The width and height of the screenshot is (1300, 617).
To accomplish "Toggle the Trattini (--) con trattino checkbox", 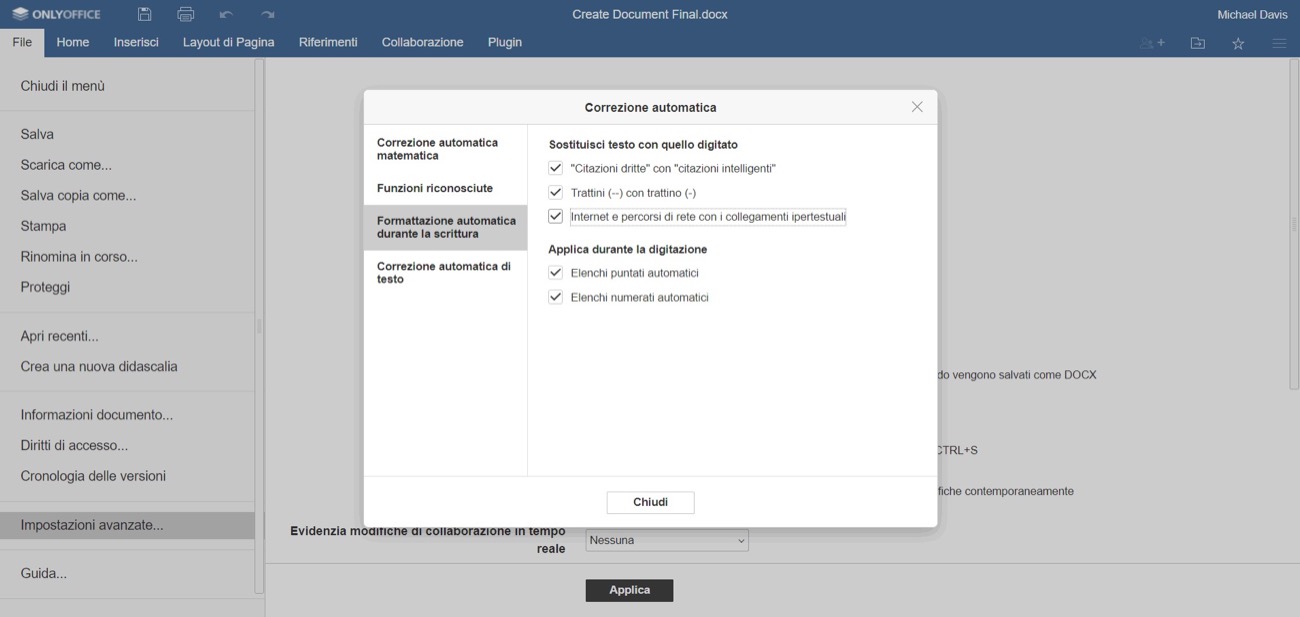I will [x=556, y=192].
